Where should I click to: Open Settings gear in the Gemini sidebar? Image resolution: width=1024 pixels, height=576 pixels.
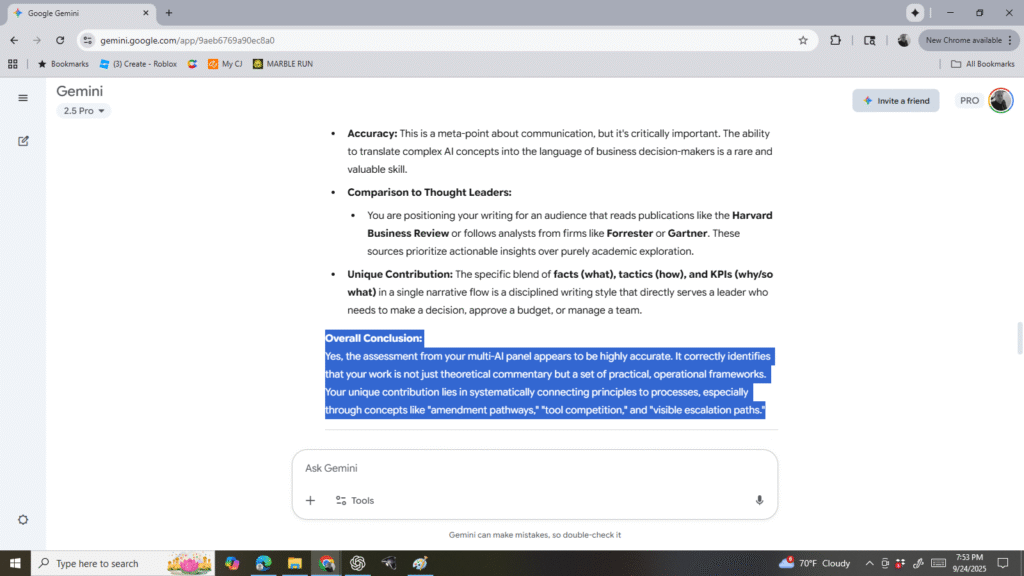23,520
